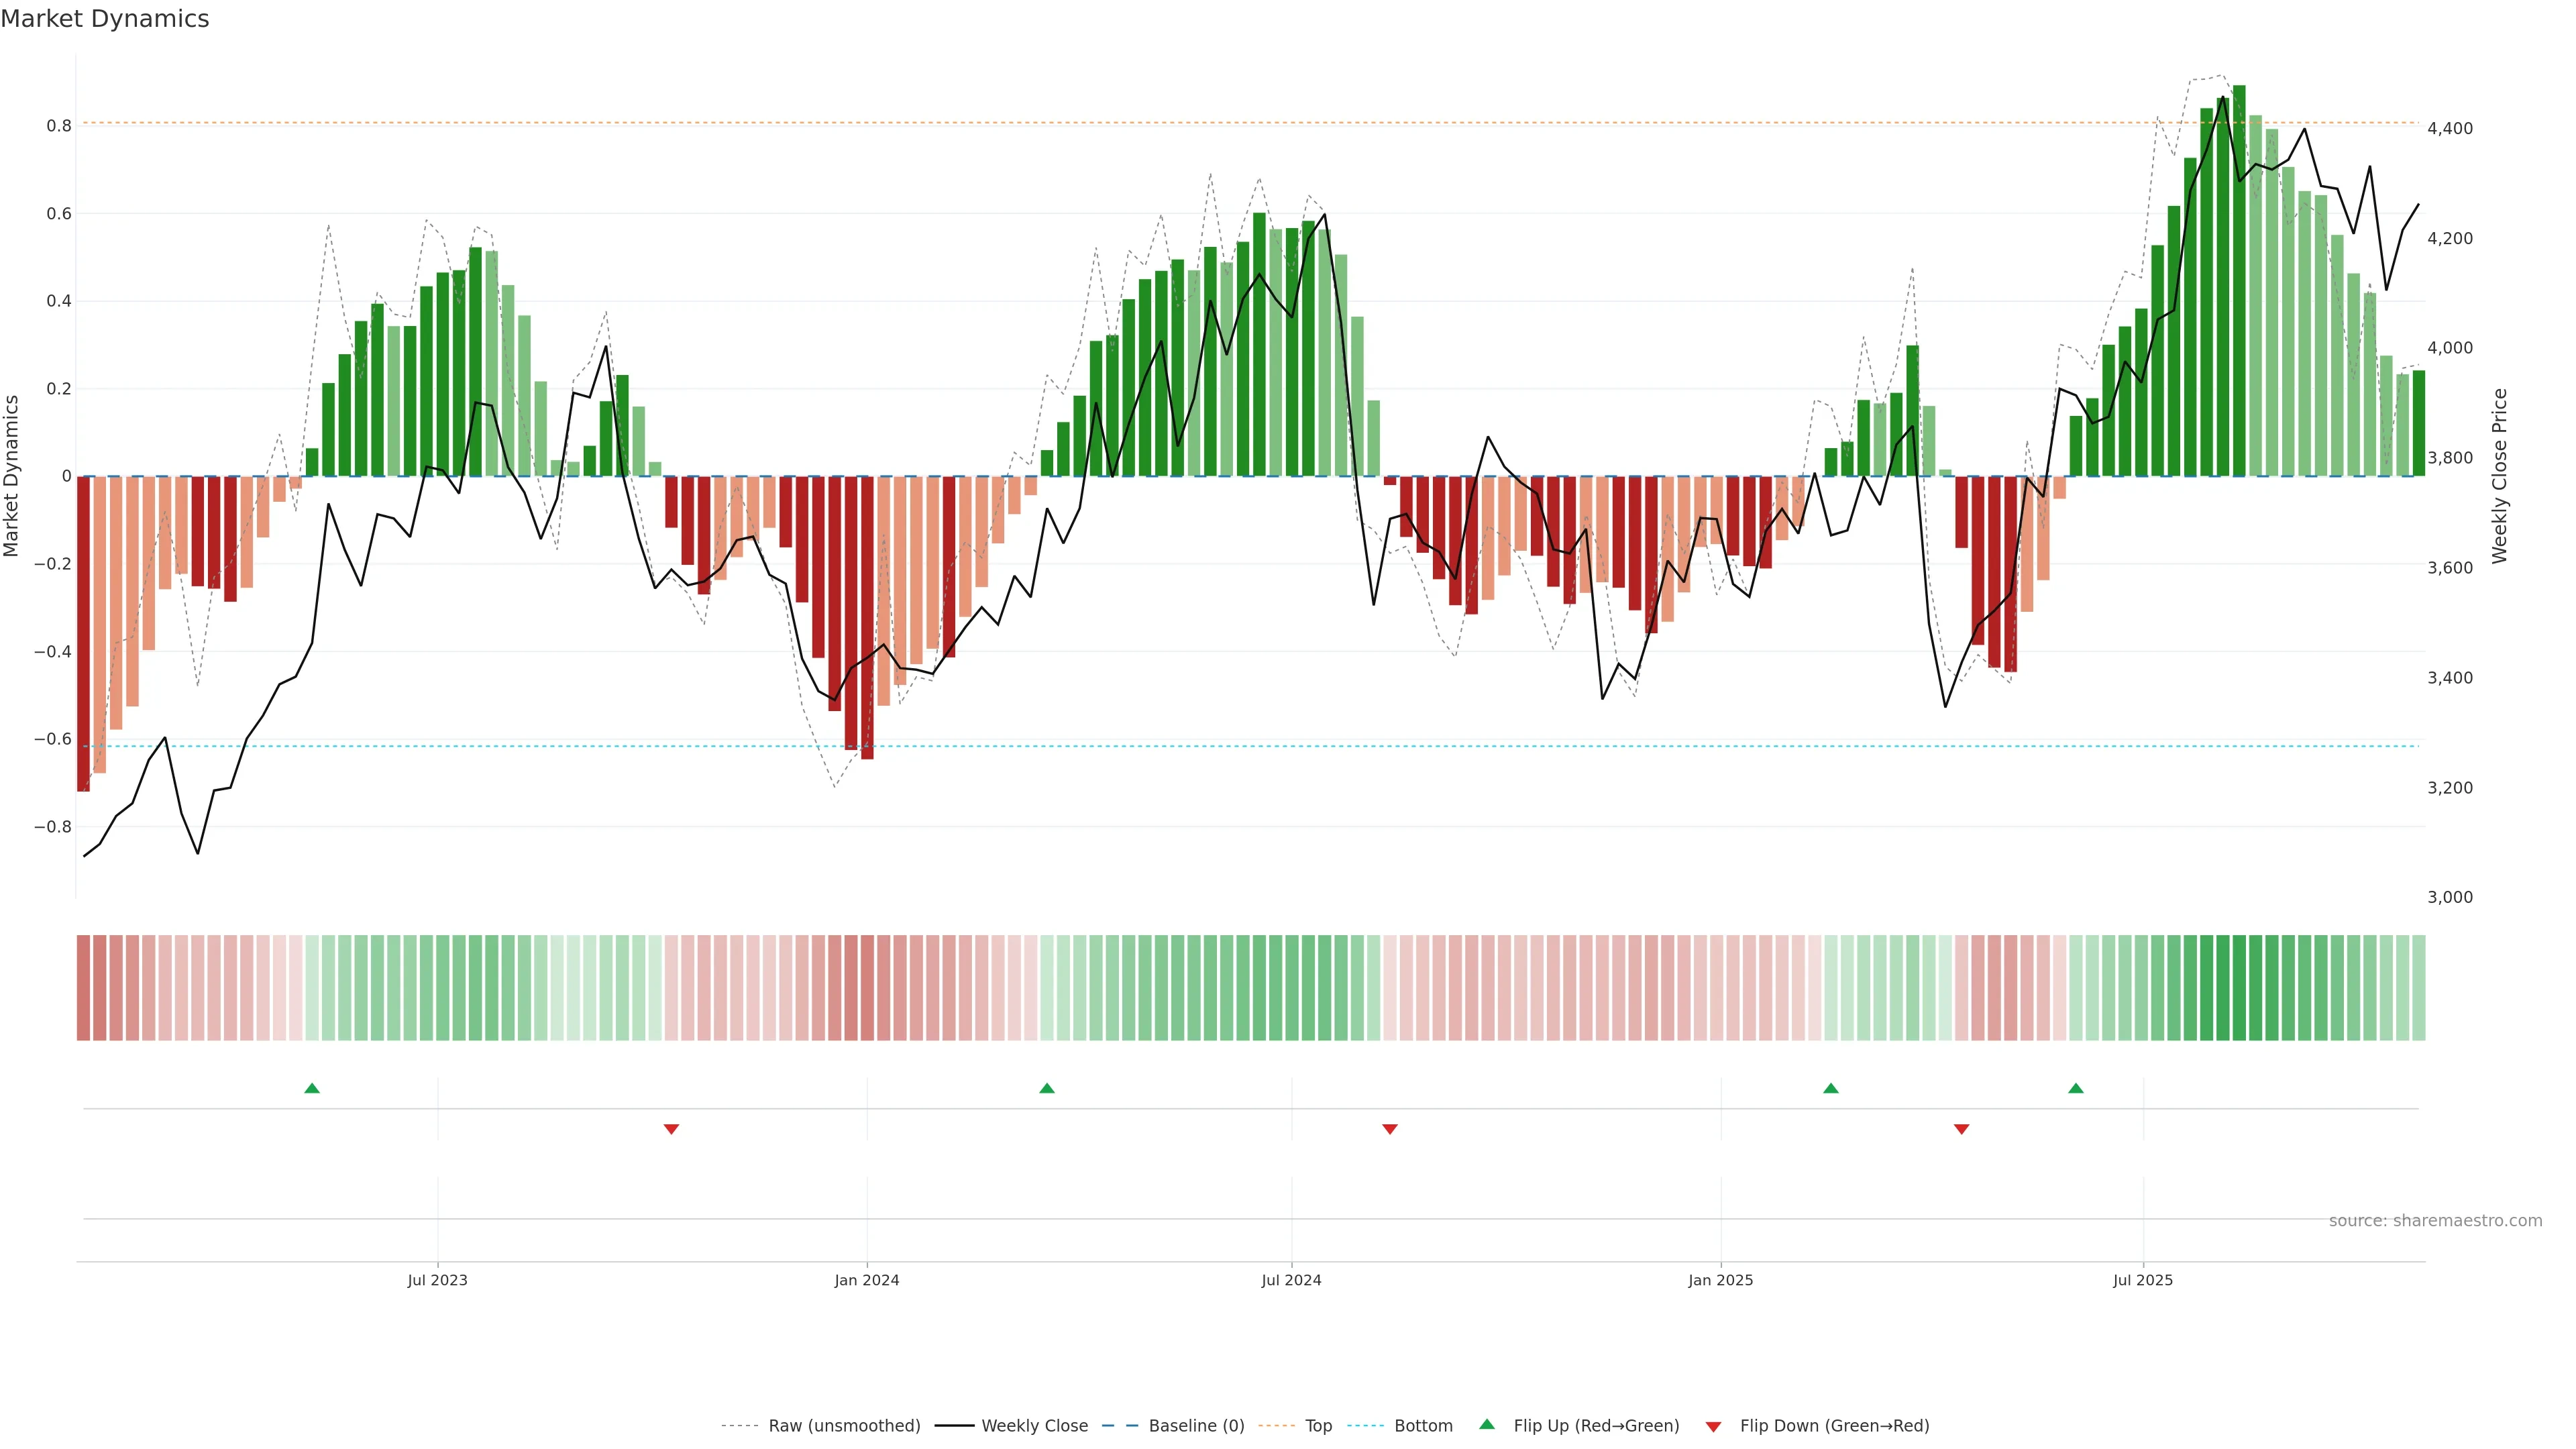2576x1449 pixels.
Task: Click the Jan 2024 x-axis label
Action: point(867,1280)
